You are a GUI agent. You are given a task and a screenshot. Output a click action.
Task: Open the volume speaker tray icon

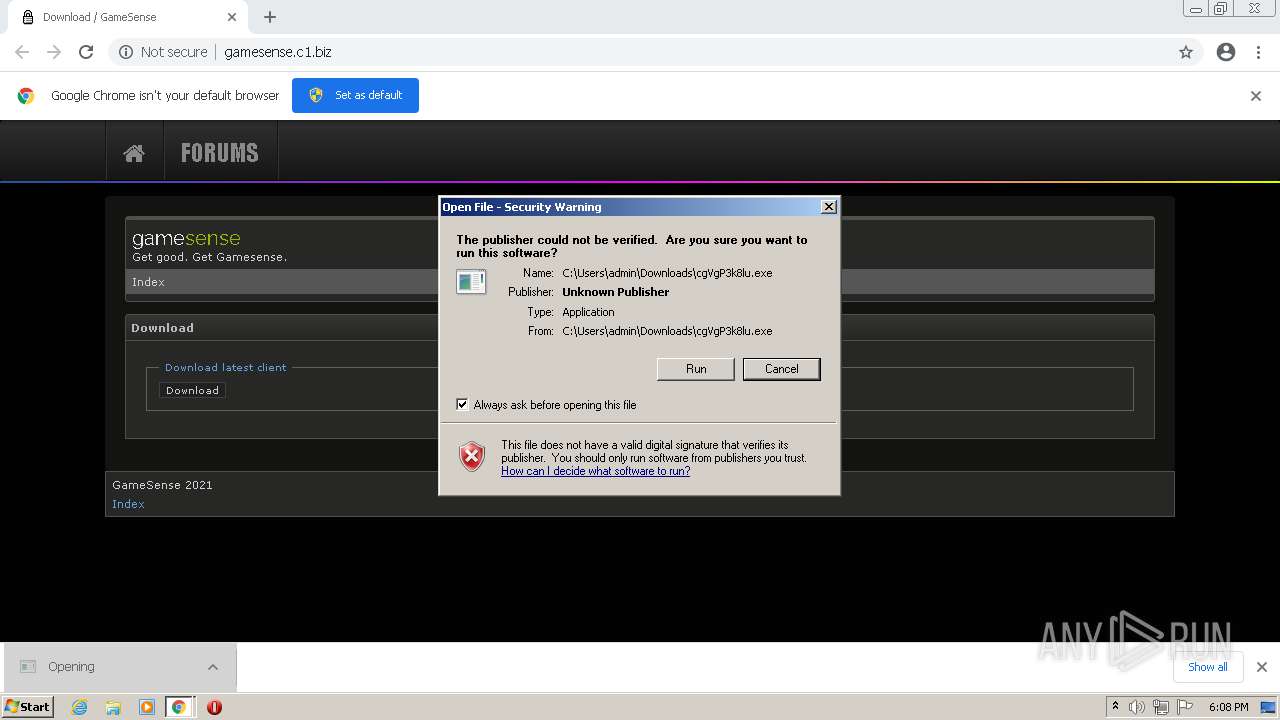click(1137, 707)
